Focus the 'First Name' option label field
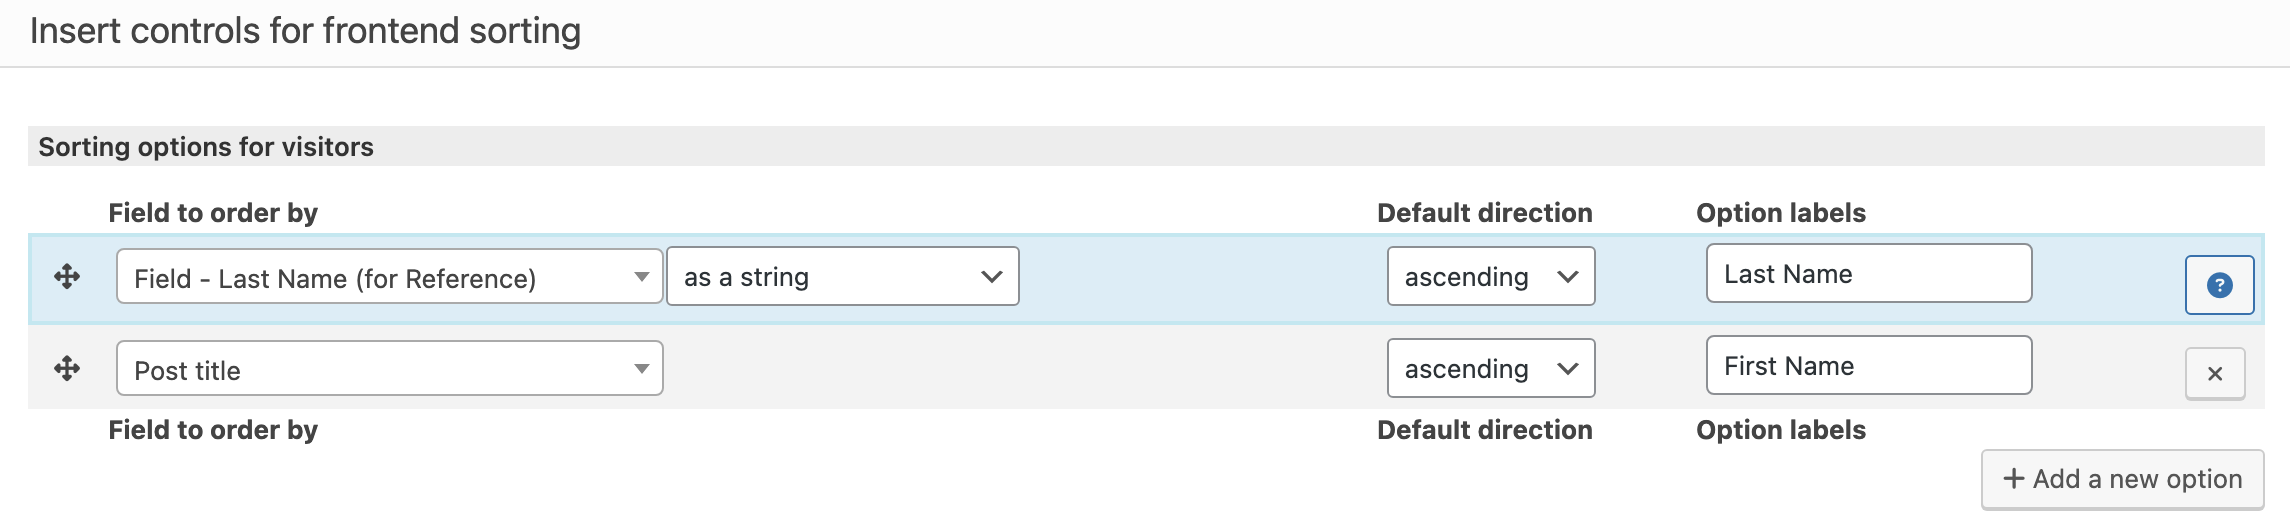This screenshot has width=2290, height=516. (1869, 365)
